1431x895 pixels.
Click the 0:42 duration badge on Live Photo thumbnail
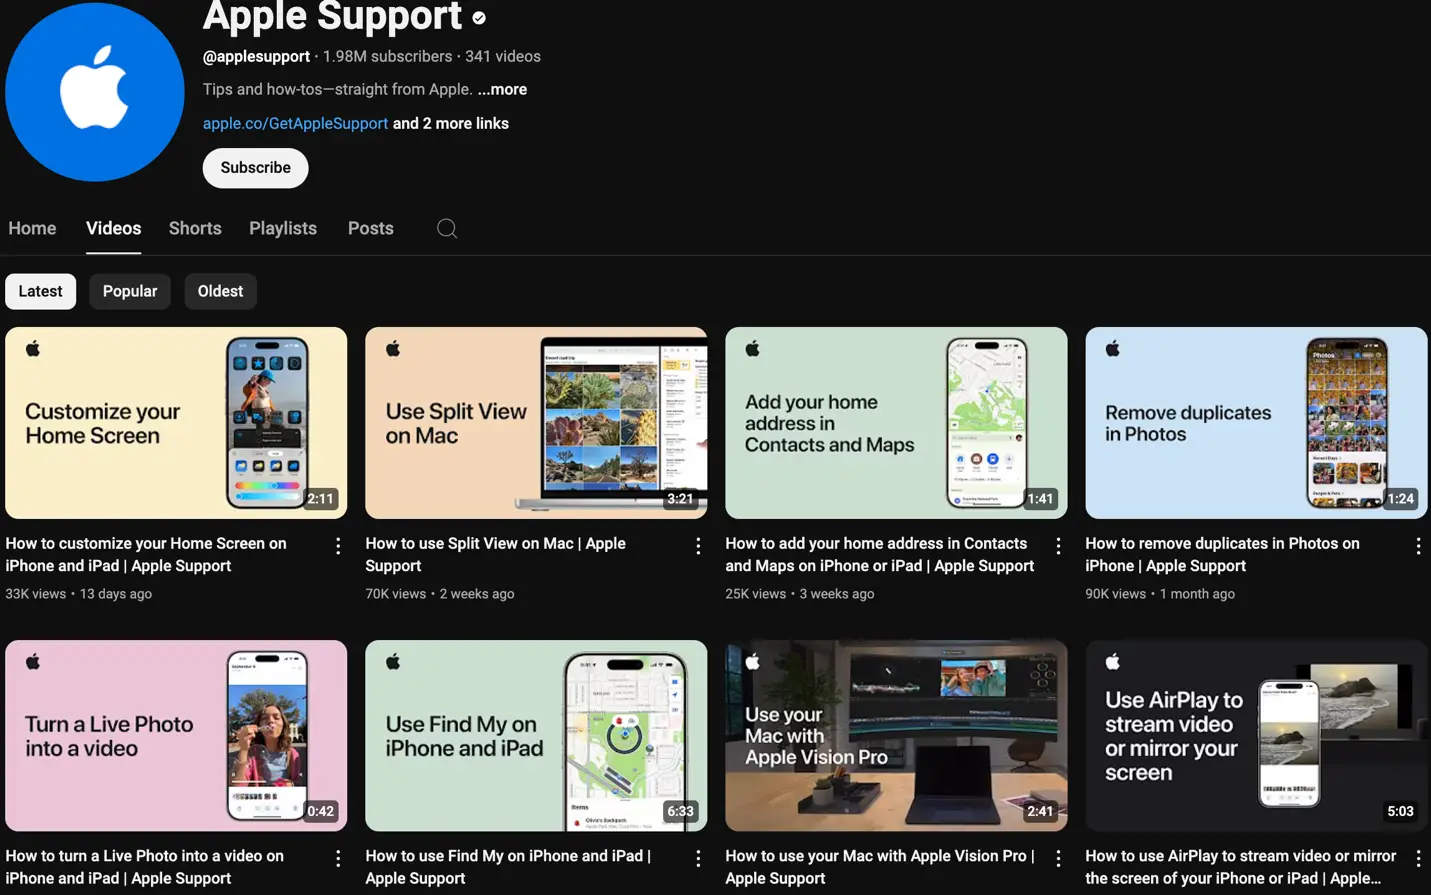320,811
